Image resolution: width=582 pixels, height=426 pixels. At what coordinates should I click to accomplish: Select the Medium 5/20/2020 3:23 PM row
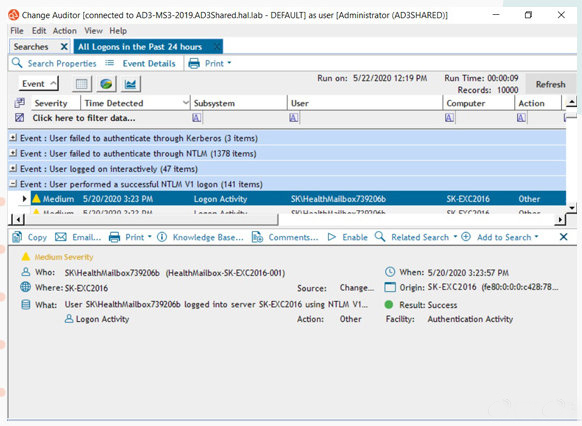[298, 199]
